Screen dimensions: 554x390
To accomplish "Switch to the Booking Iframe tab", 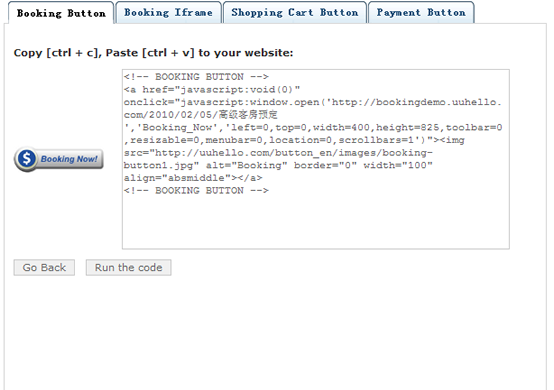I will tap(168, 13).
